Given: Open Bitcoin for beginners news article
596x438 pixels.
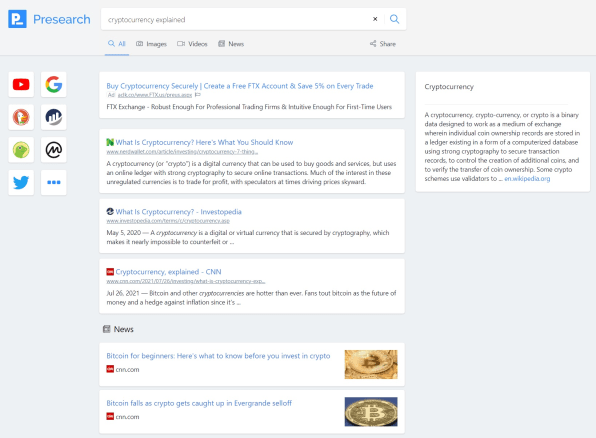Looking at the screenshot, I should click(218, 356).
